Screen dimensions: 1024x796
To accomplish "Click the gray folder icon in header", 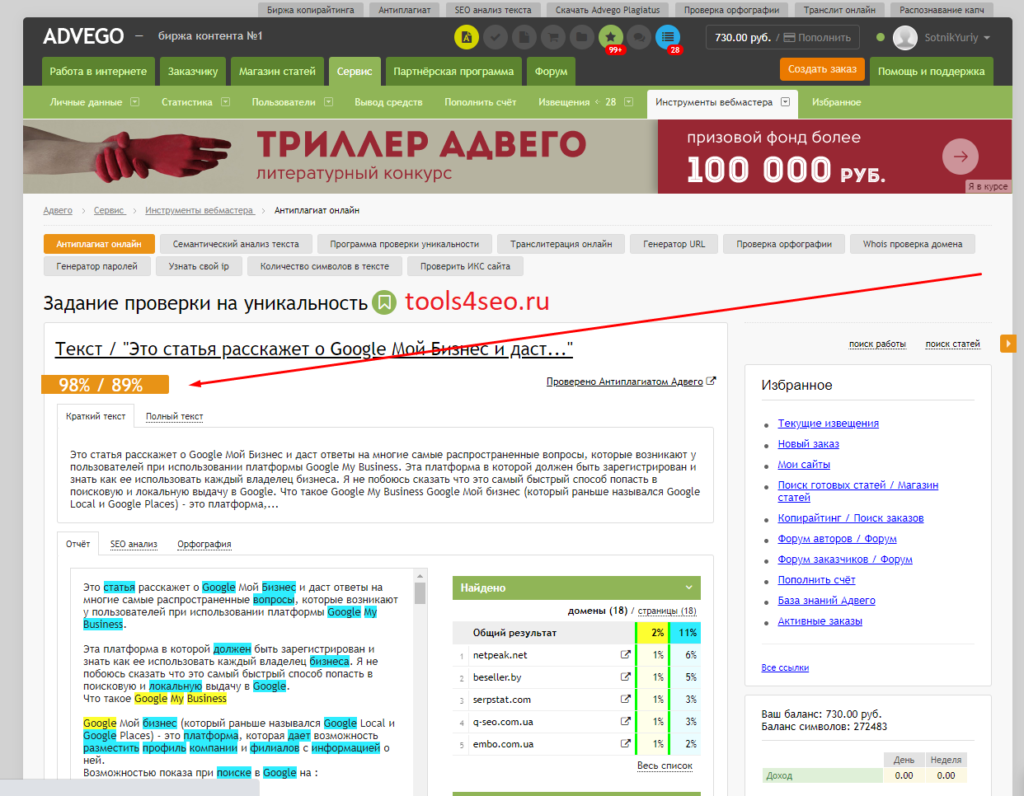I will (582, 37).
